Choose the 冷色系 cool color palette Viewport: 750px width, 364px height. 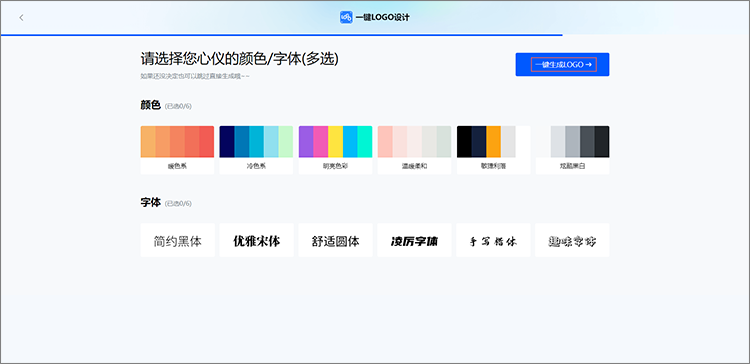[256, 150]
